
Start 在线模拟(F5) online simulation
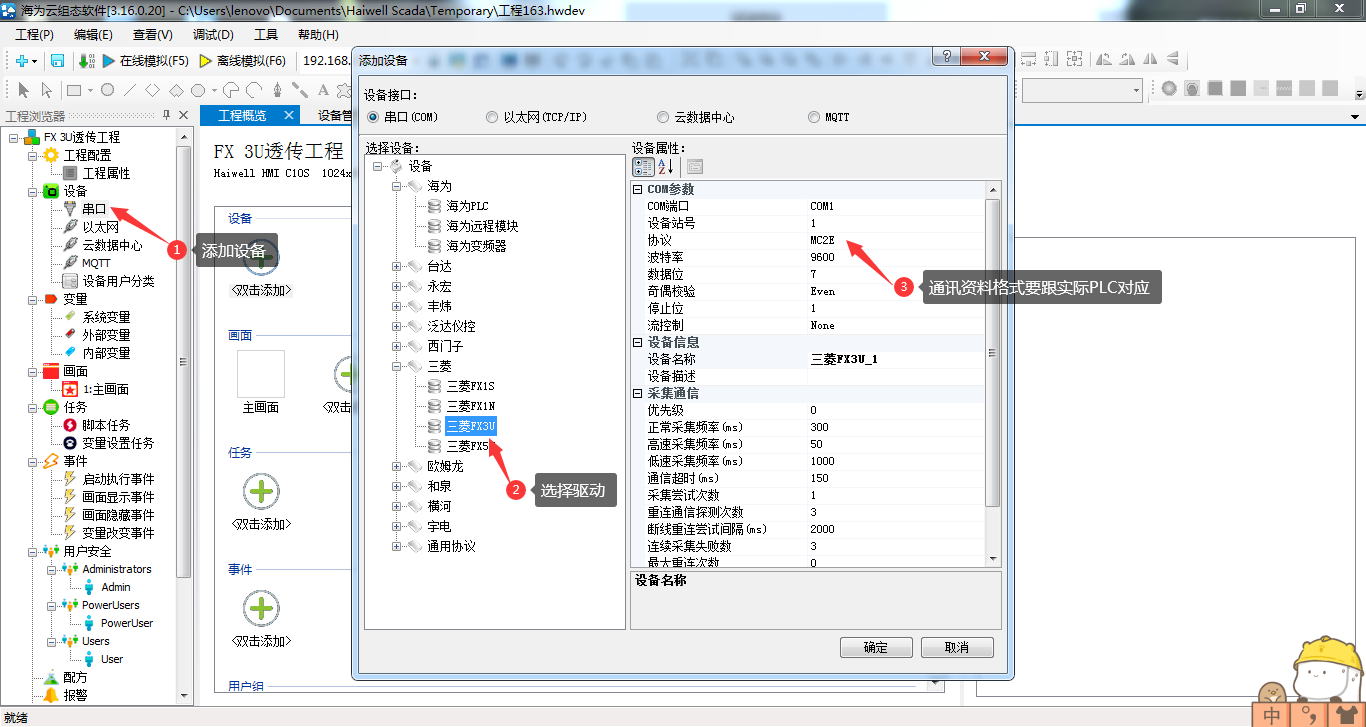[x=145, y=60]
